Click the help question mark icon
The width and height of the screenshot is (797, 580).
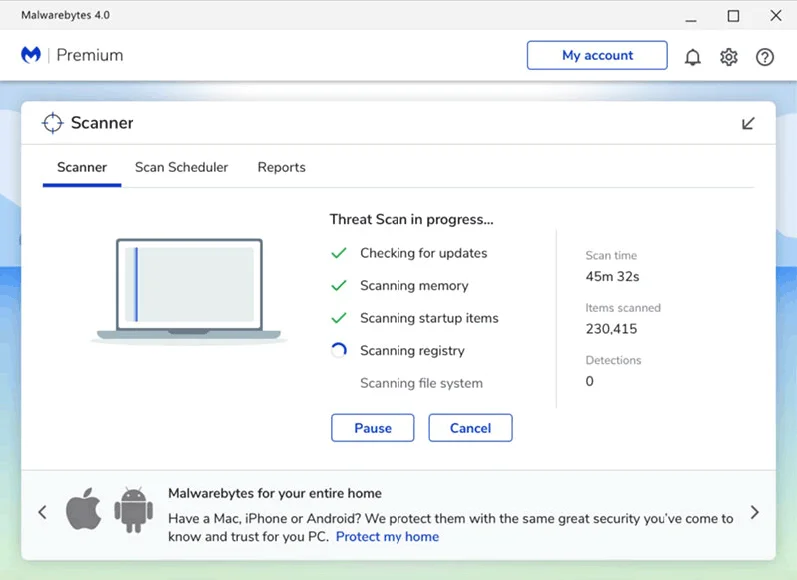pyautogui.click(x=765, y=57)
